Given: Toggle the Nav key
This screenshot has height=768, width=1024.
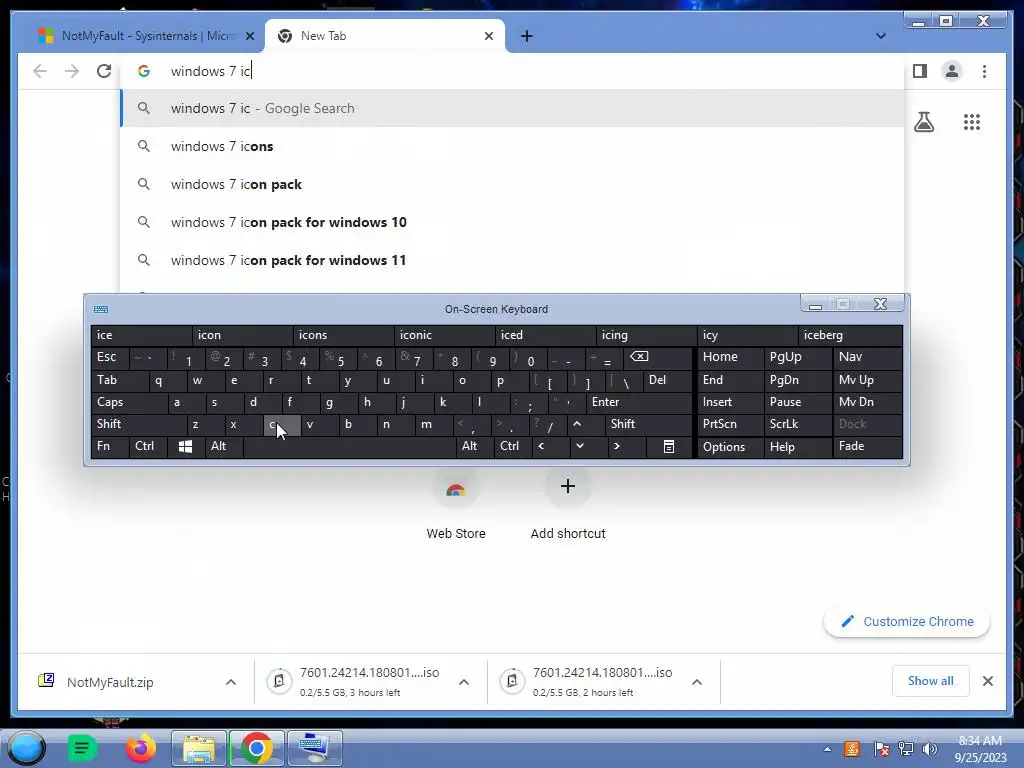Looking at the screenshot, I should 867,357.
